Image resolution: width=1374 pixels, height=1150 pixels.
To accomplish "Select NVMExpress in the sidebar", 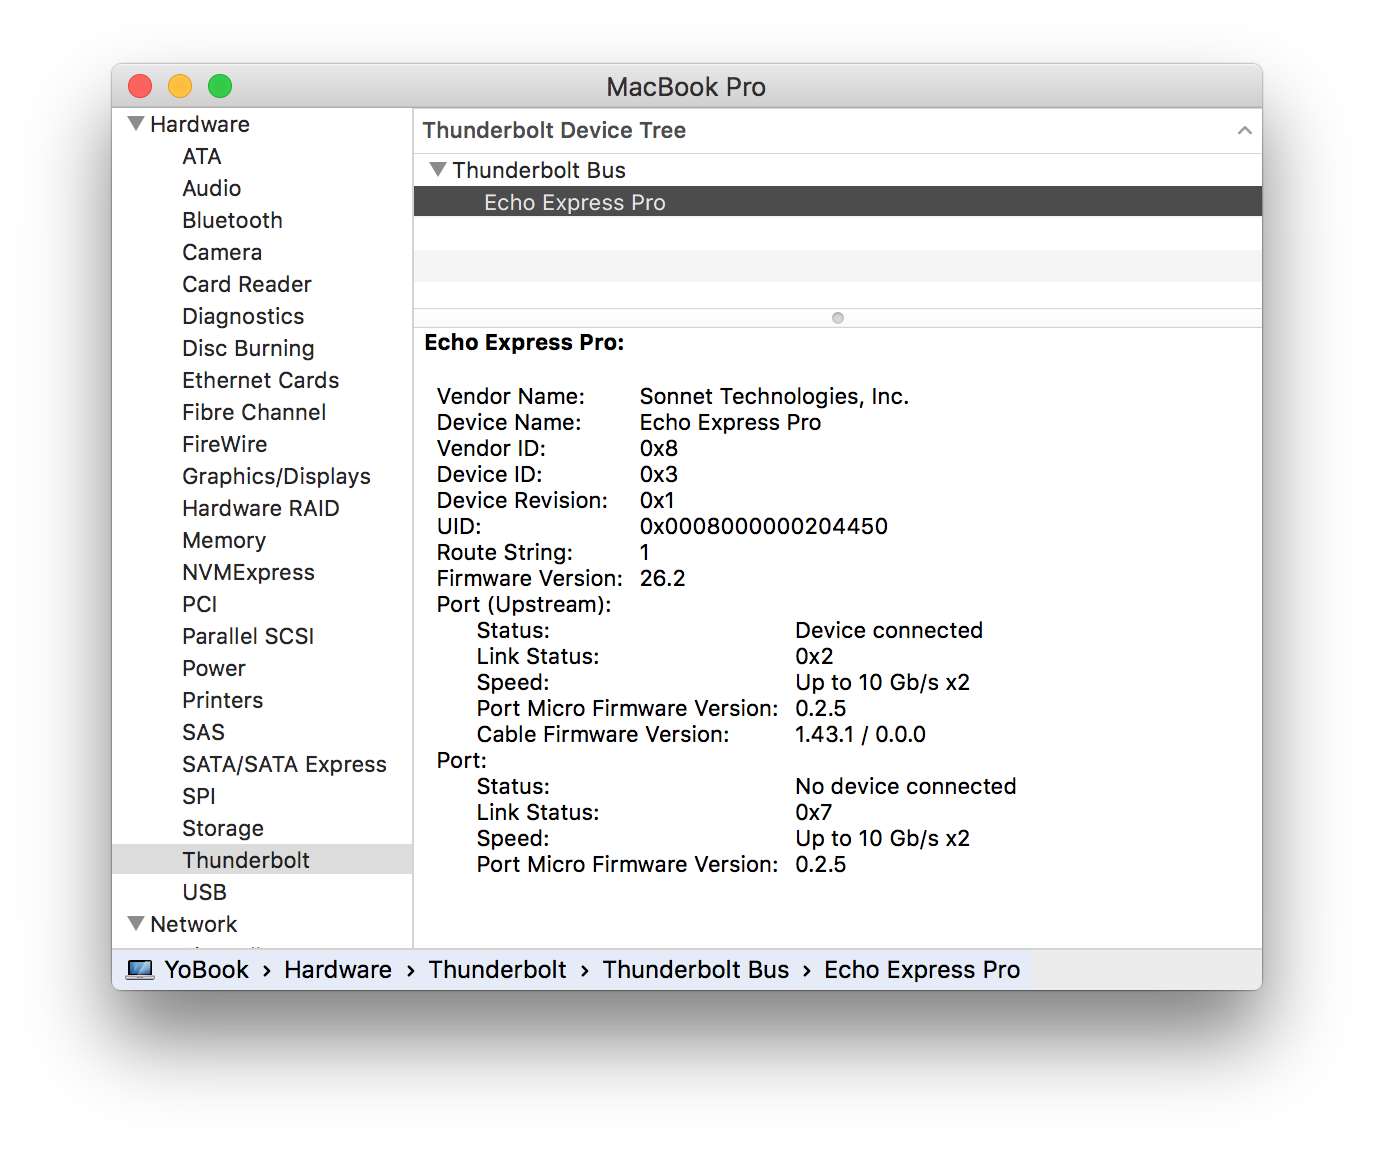I will coord(248,572).
